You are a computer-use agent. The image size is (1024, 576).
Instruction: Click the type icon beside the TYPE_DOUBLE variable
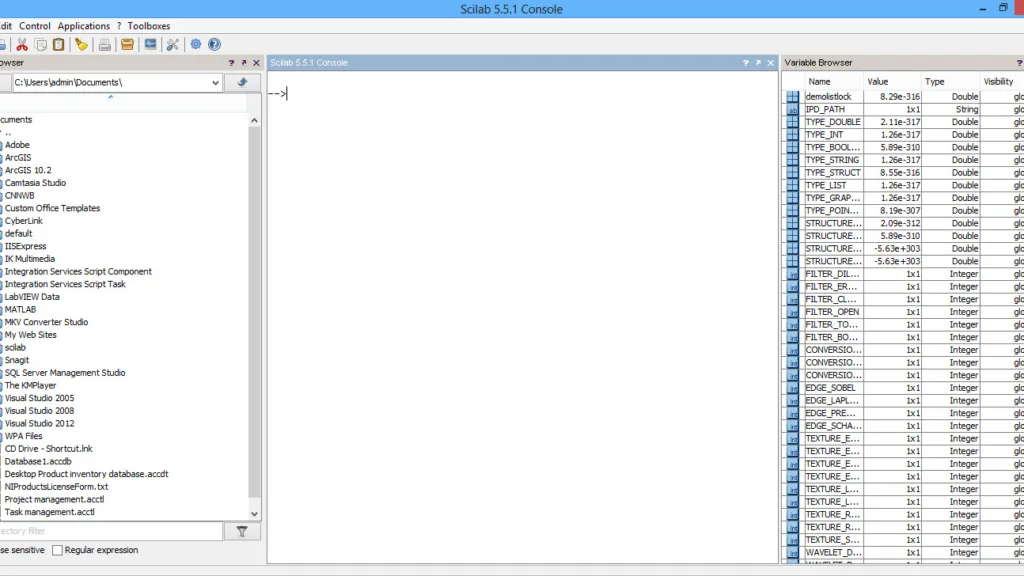[x=792, y=122]
